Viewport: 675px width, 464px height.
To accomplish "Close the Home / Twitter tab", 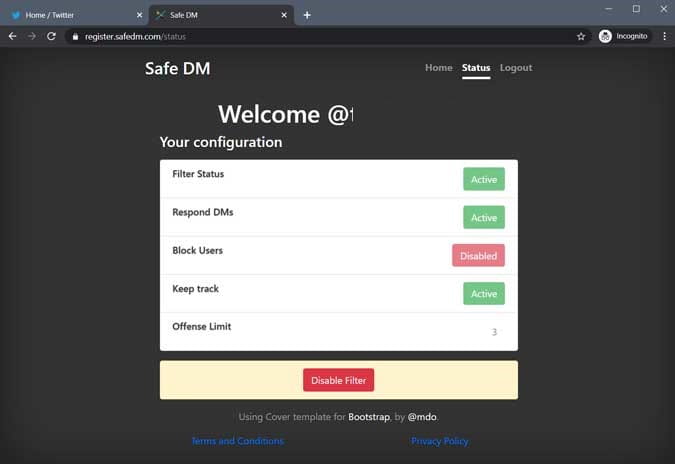I will coord(139,15).
